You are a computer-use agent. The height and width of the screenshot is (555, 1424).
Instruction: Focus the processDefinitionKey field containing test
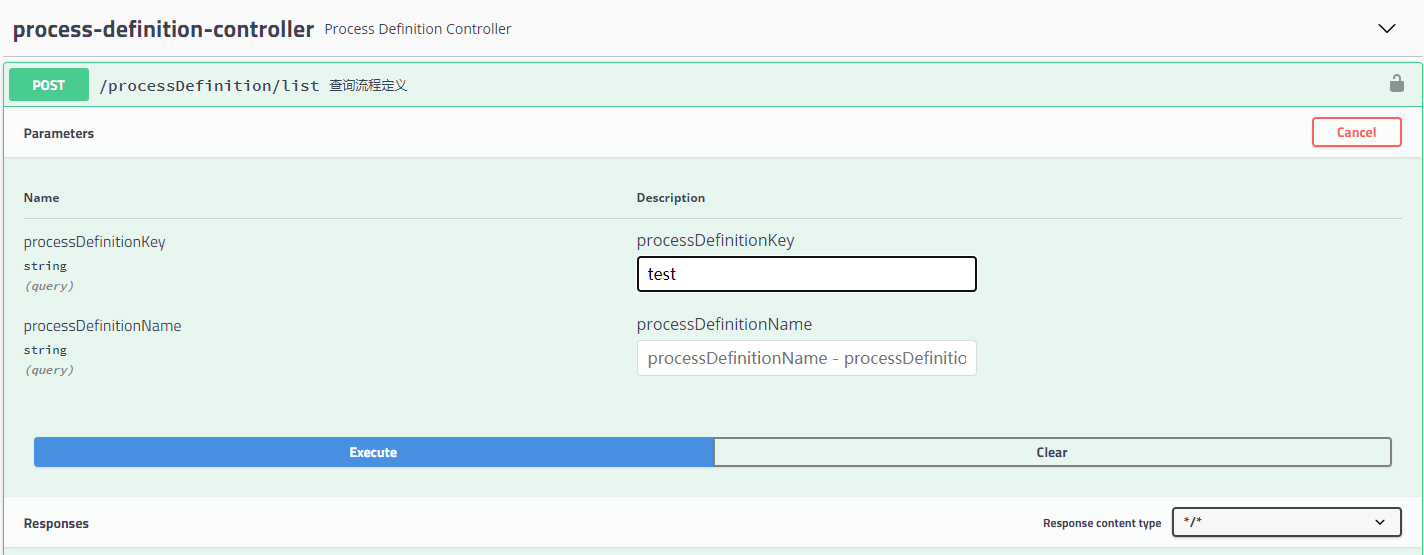pos(806,274)
